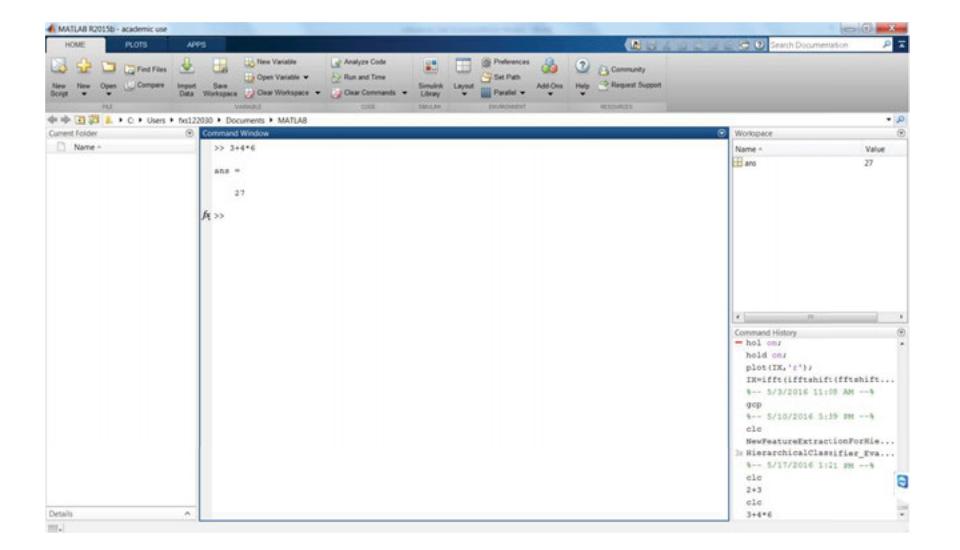Open the Simulink Library

coord(430,78)
